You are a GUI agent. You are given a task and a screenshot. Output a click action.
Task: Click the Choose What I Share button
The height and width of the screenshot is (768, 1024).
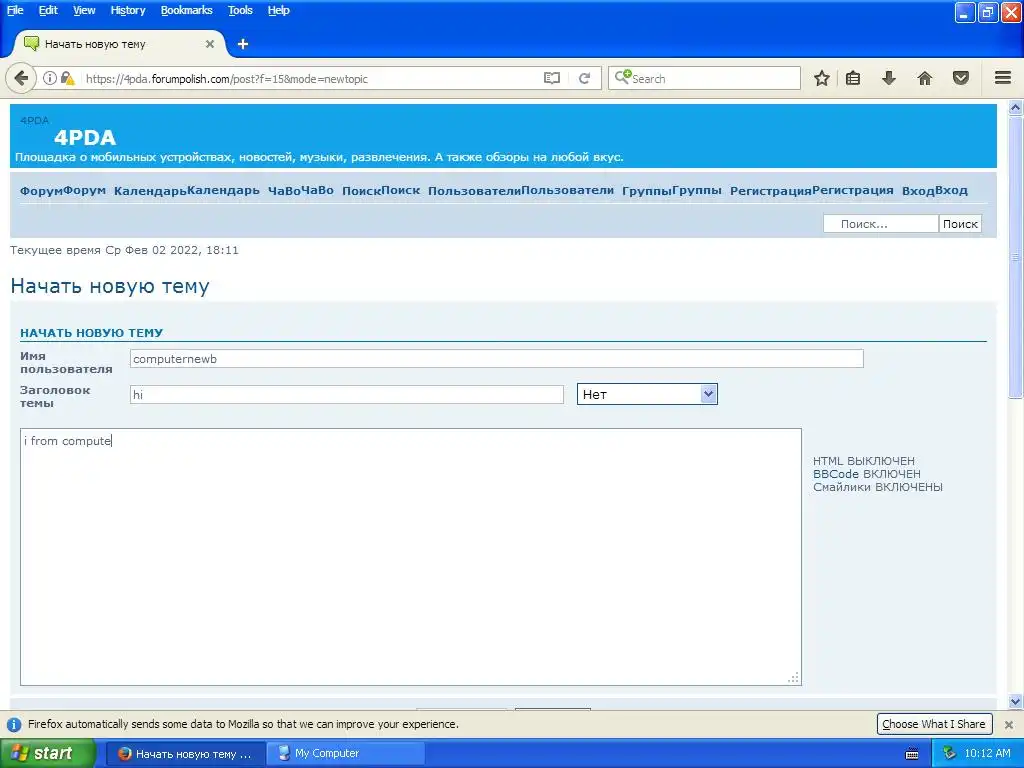click(934, 724)
